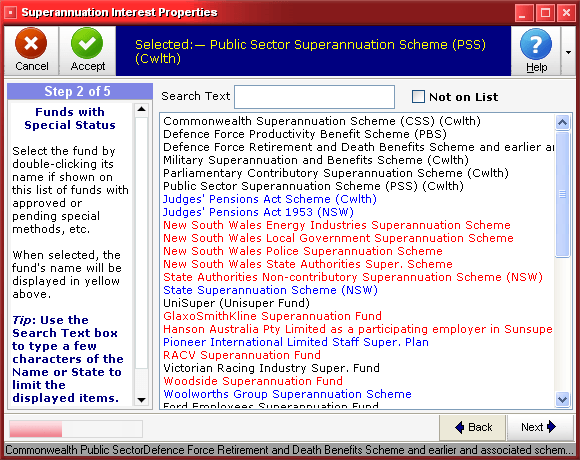Select Military Superannuation and Benefits Scheme (Cwlth)
The image size is (580, 460).
tap(316, 160)
